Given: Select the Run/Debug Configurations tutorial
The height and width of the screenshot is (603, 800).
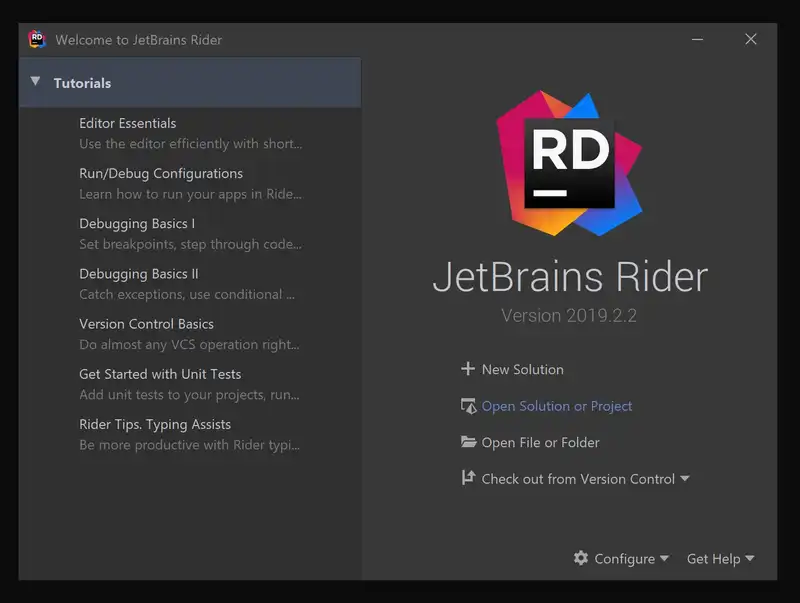Looking at the screenshot, I should coord(161,173).
